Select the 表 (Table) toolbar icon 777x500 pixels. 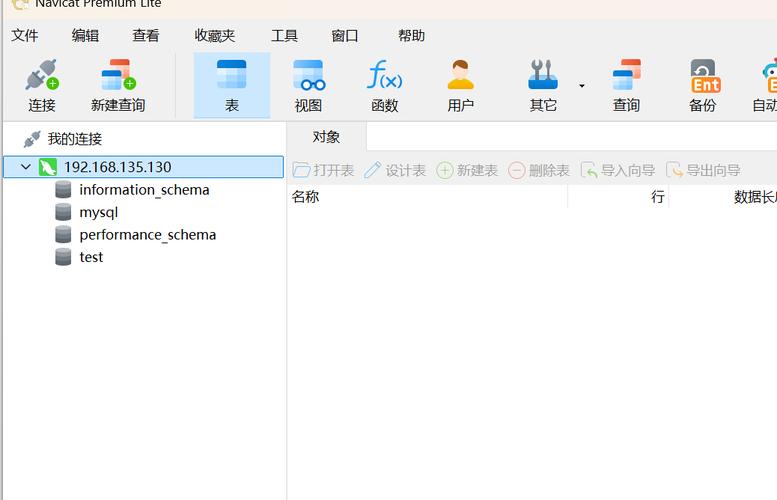point(232,86)
